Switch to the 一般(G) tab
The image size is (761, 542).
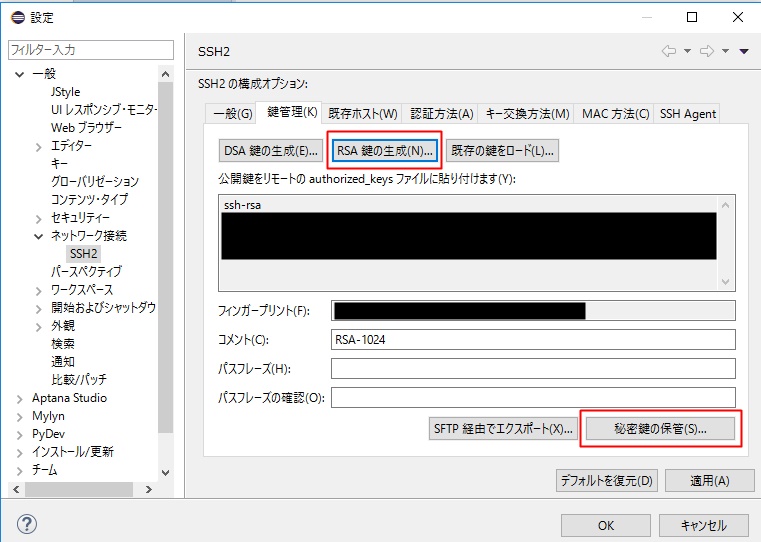(x=230, y=114)
